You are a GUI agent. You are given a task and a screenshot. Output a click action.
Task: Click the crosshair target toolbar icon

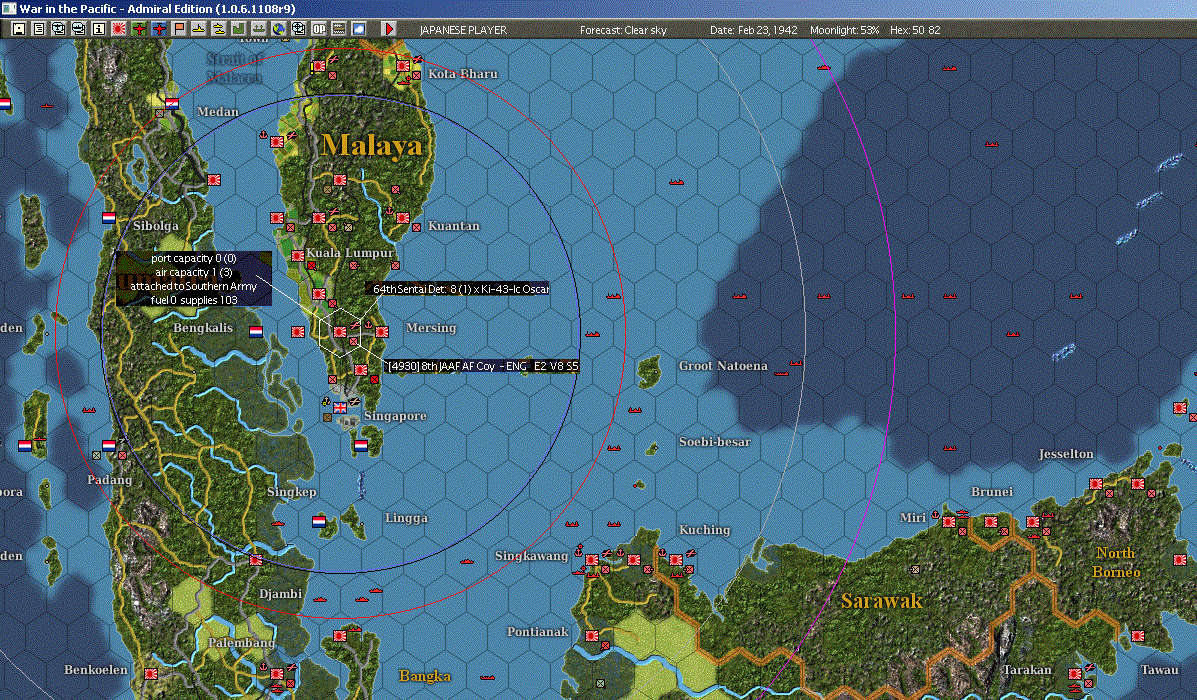point(298,29)
